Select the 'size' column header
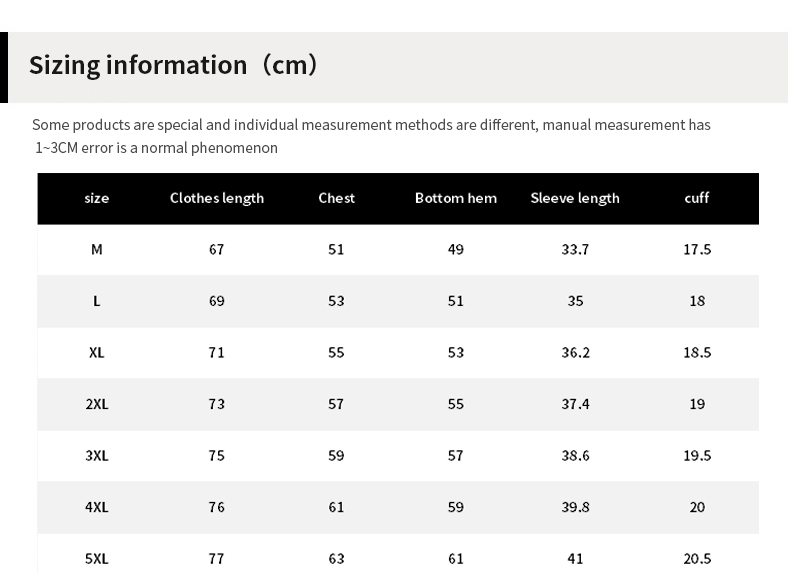The width and height of the screenshot is (790, 573). coord(97,198)
